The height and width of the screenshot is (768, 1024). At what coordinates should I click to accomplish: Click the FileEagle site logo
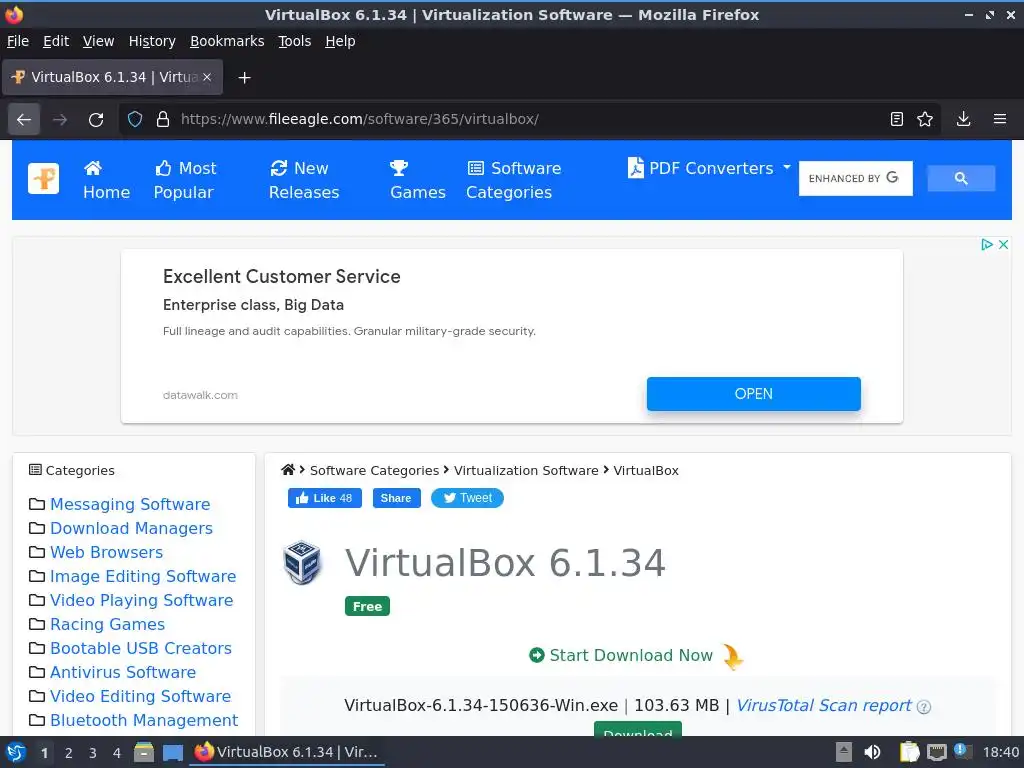[x=44, y=178]
